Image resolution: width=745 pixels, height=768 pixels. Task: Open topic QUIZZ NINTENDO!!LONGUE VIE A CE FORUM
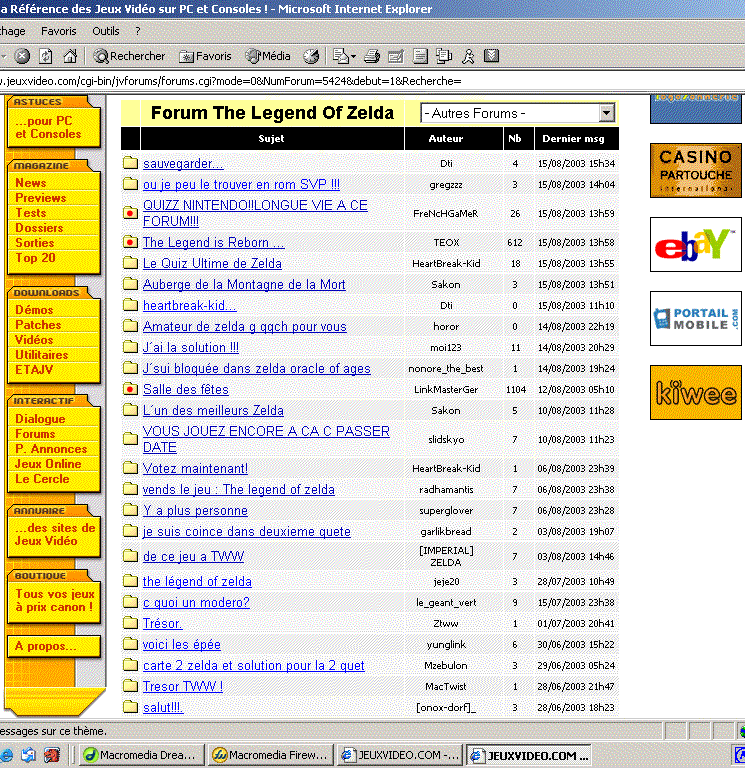click(x=255, y=214)
